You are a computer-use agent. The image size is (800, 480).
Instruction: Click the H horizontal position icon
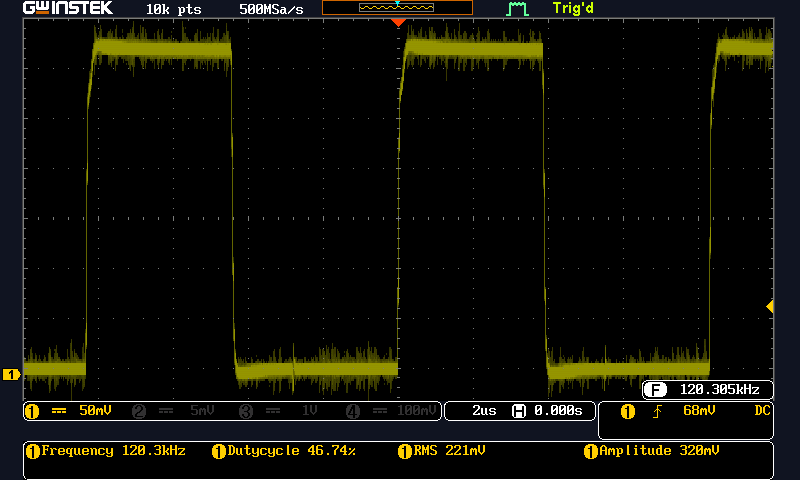point(519,411)
